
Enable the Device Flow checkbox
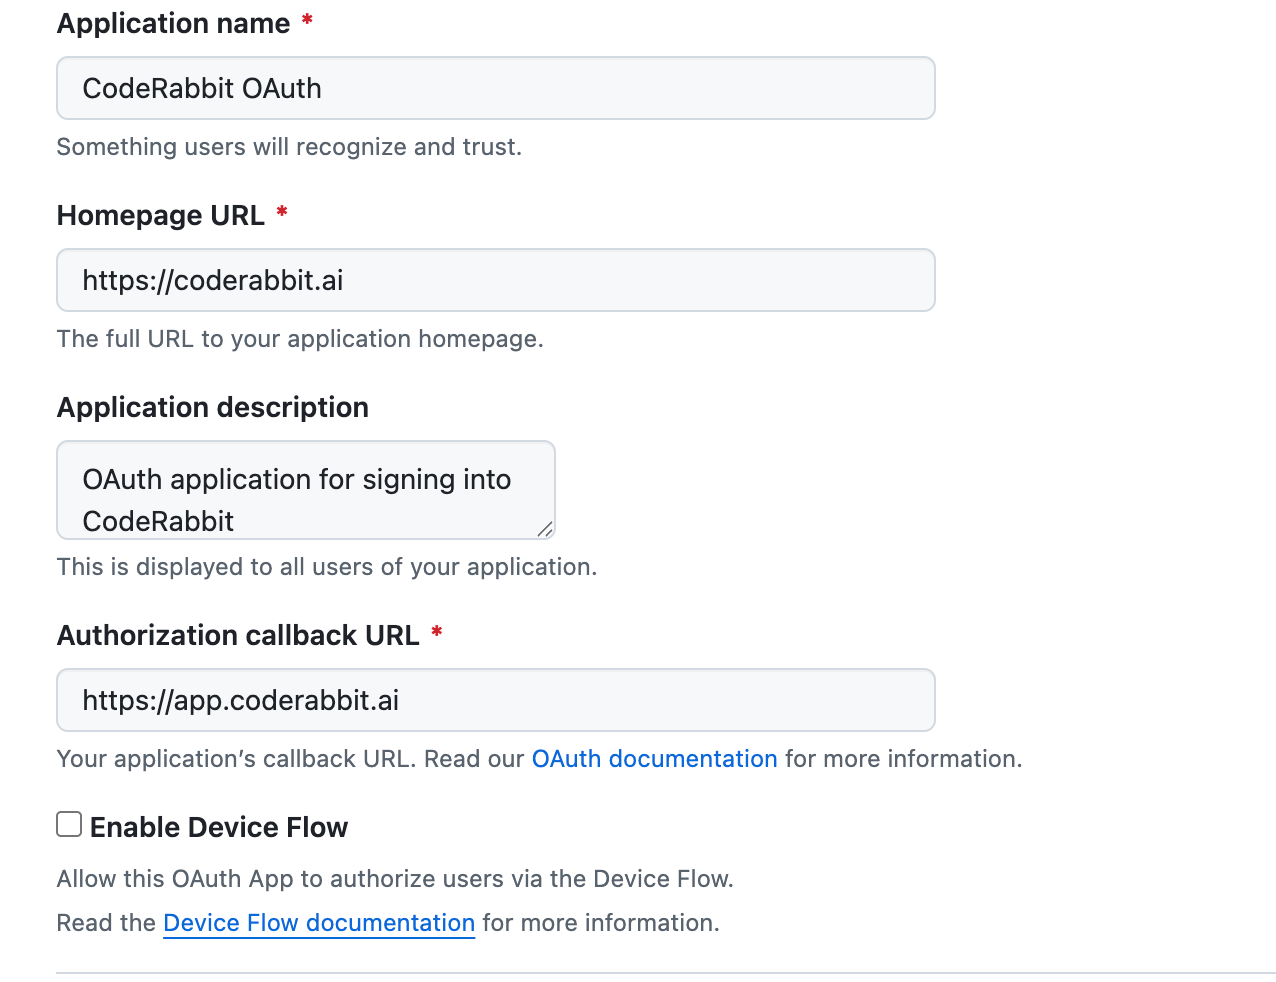pyautogui.click(x=69, y=825)
